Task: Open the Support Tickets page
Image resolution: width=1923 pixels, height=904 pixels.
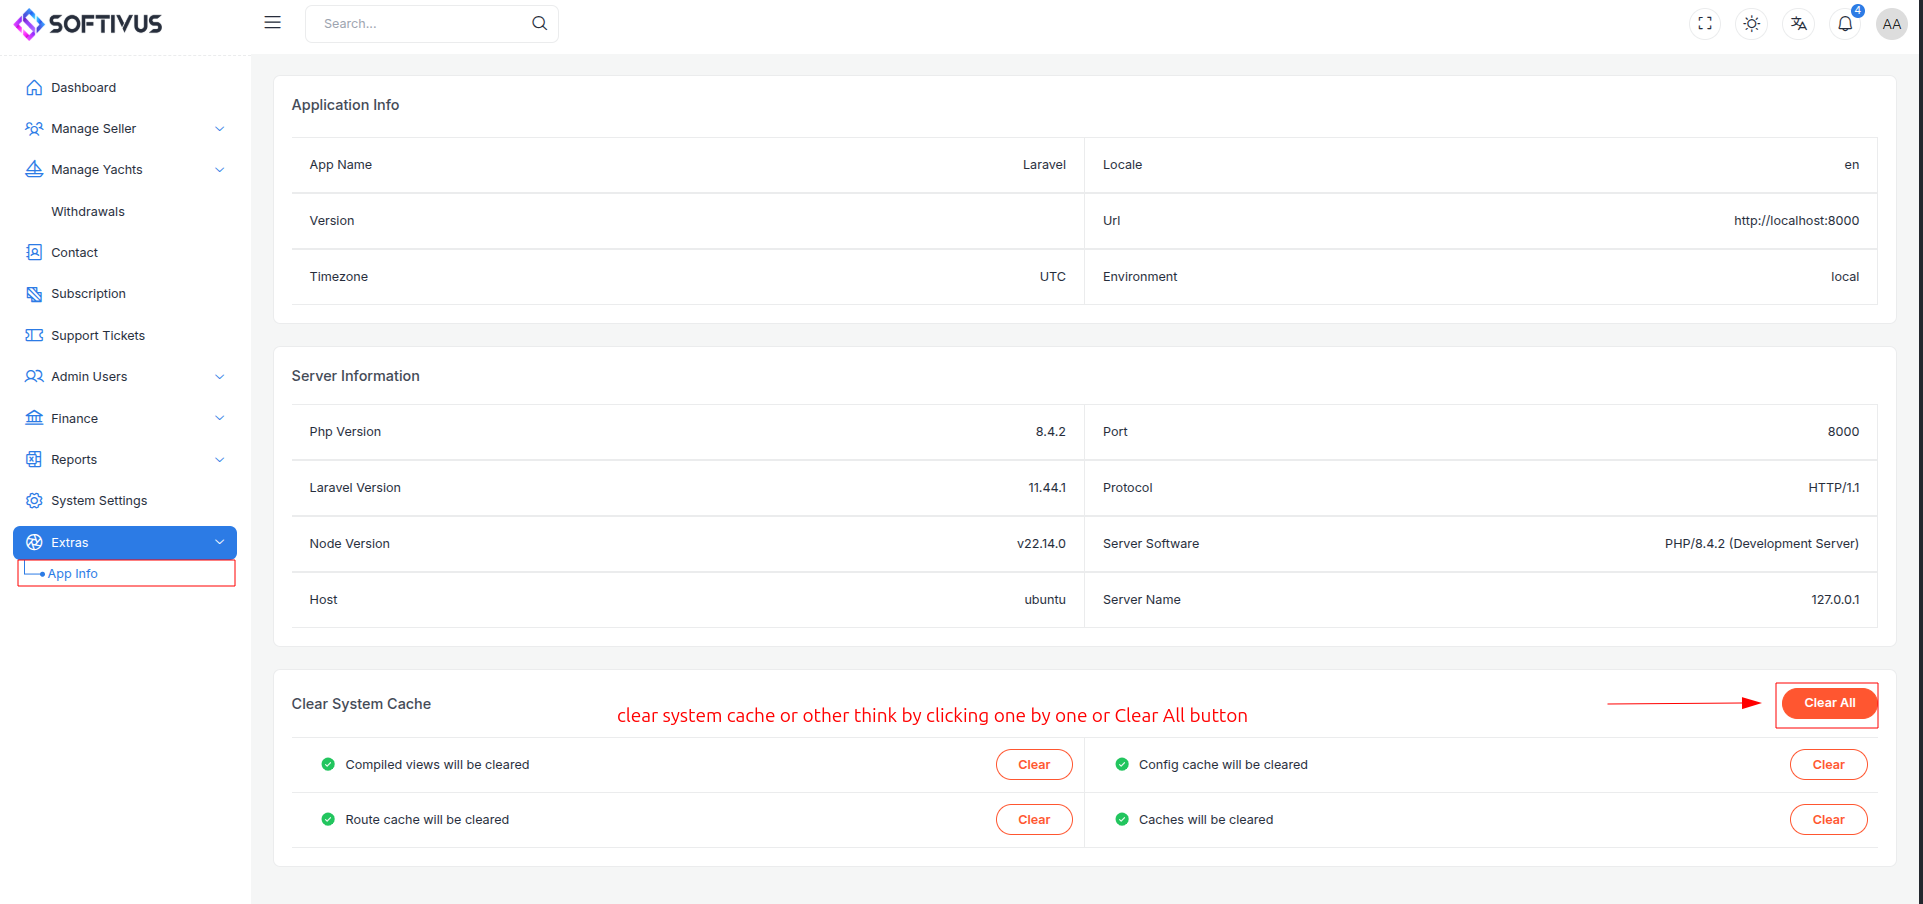Action: point(97,336)
